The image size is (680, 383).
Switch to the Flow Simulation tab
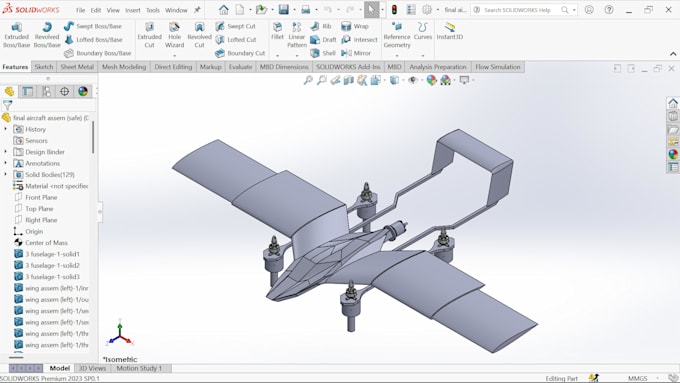pos(497,67)
